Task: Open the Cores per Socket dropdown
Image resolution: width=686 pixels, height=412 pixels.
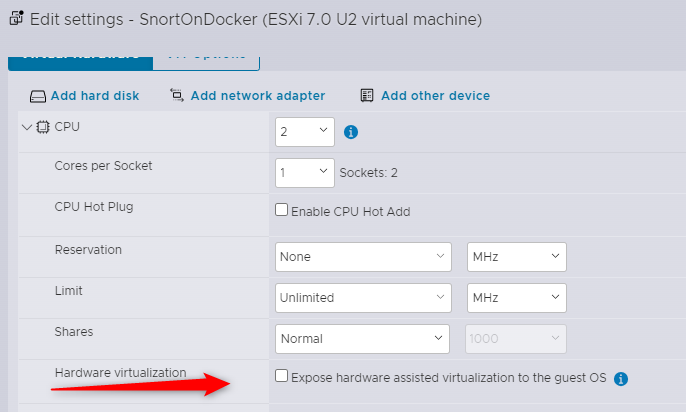Action: [304, 173]
